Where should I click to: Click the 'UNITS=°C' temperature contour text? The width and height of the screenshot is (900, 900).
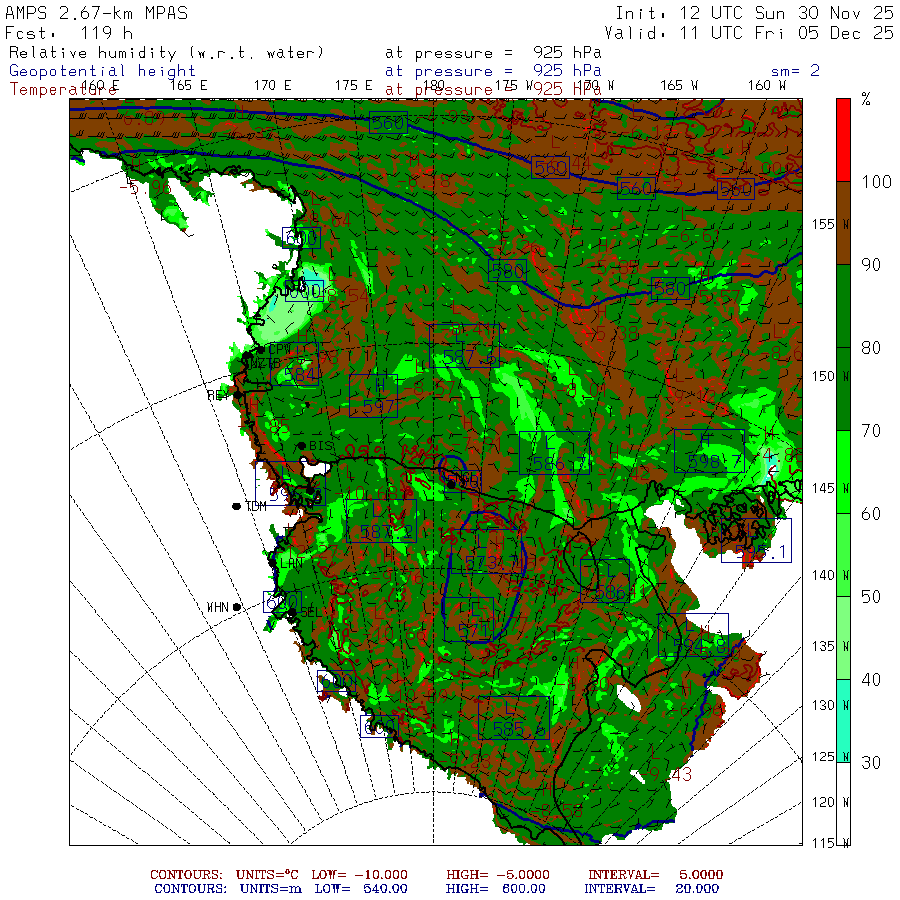[x=267, y=875]
